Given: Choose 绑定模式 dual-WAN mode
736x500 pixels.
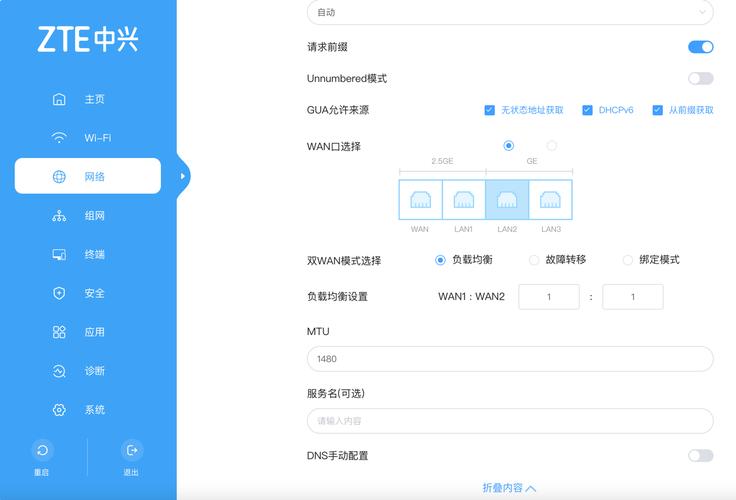Looking at the screenshot, I should [x=628, y=260].
